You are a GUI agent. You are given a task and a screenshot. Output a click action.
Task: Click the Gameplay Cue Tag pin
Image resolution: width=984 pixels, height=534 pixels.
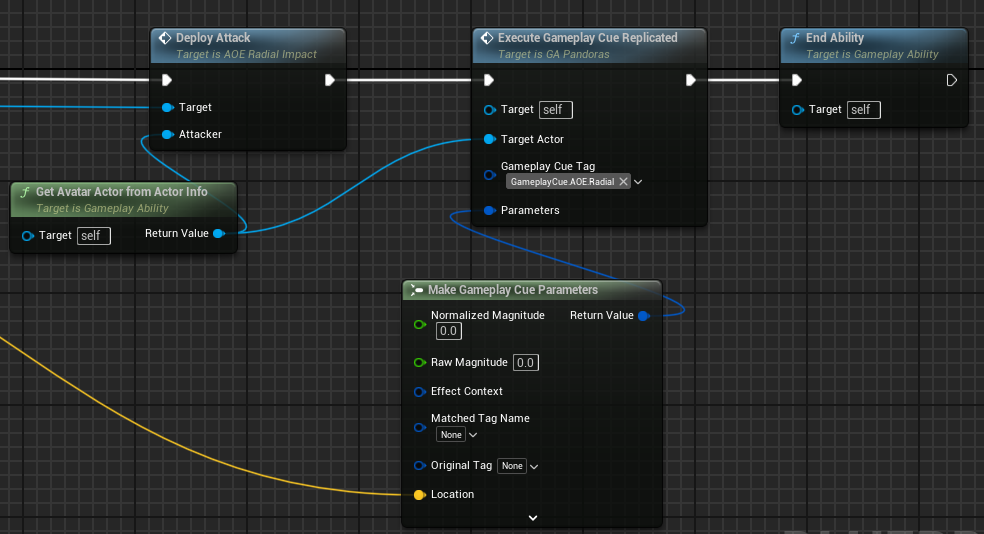tap(489, 175)
